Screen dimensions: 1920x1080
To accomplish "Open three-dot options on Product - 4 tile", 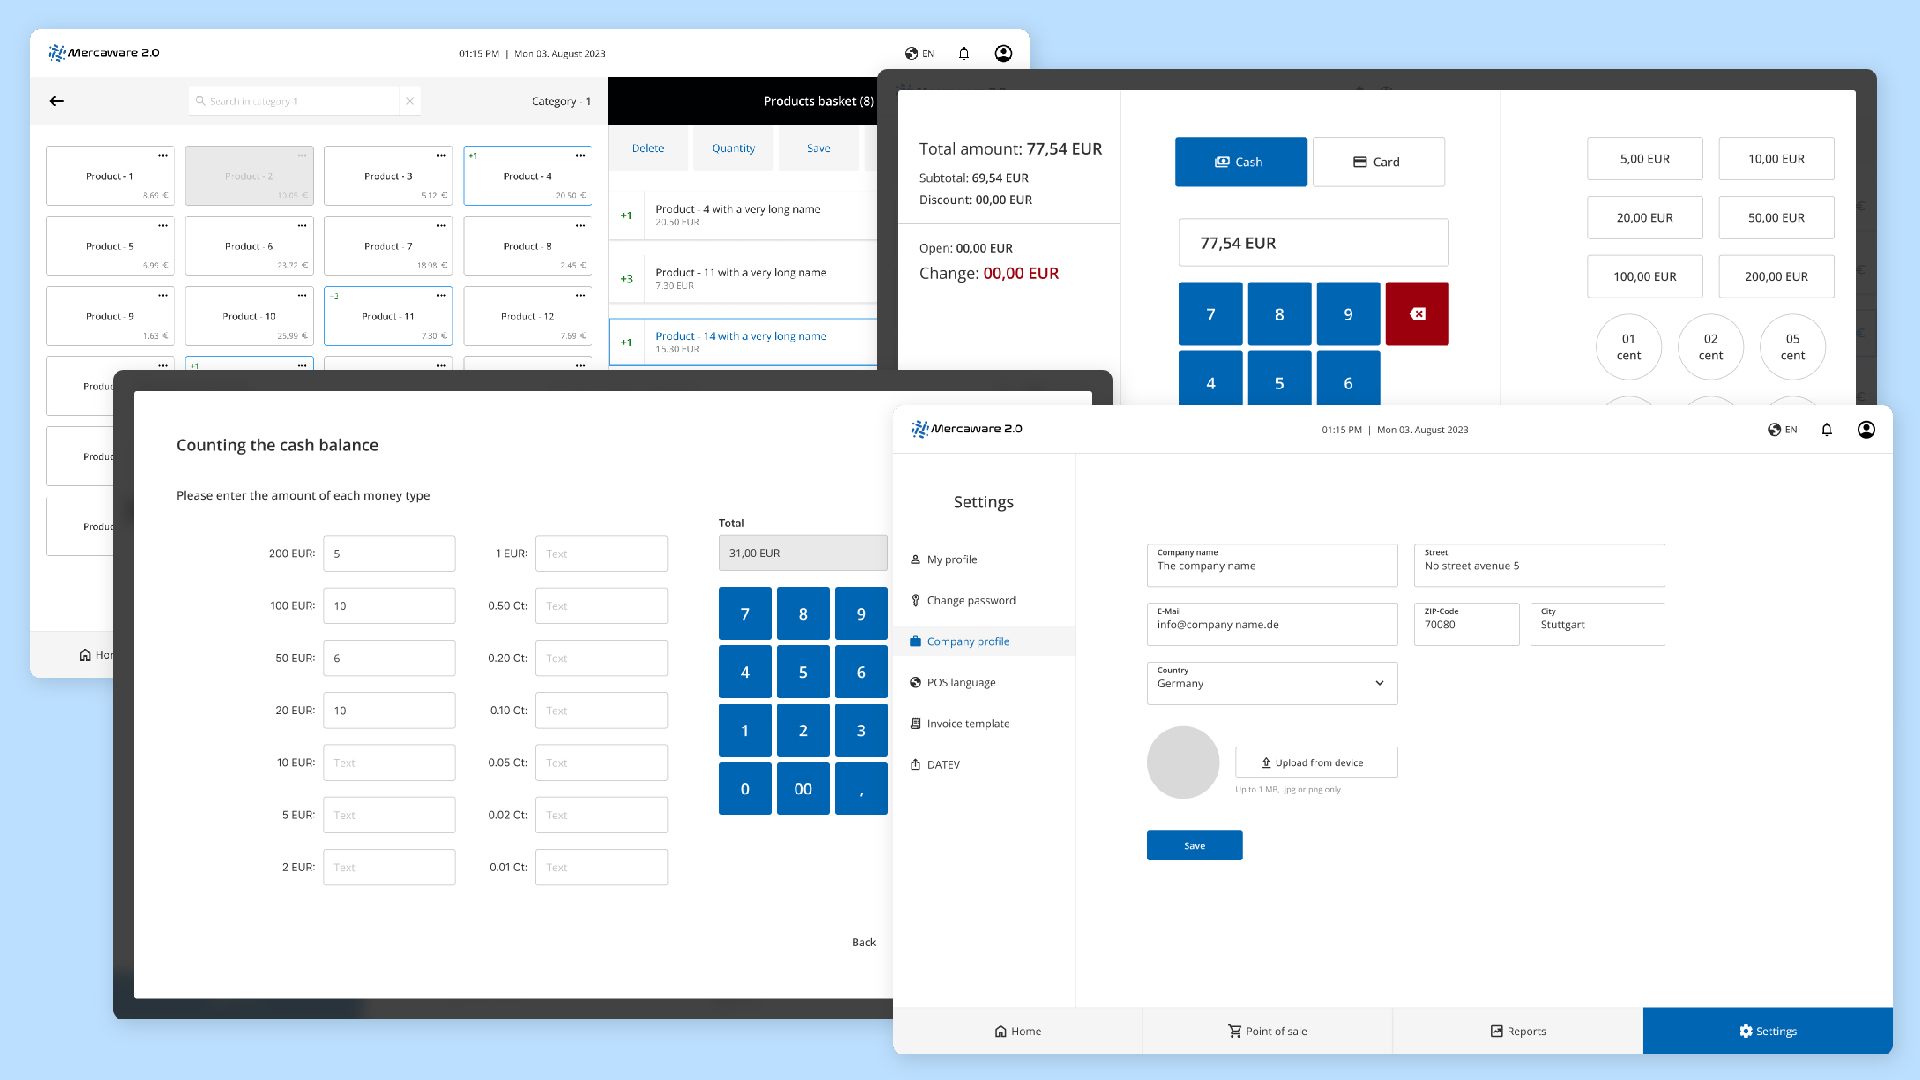I will [580, 156].
